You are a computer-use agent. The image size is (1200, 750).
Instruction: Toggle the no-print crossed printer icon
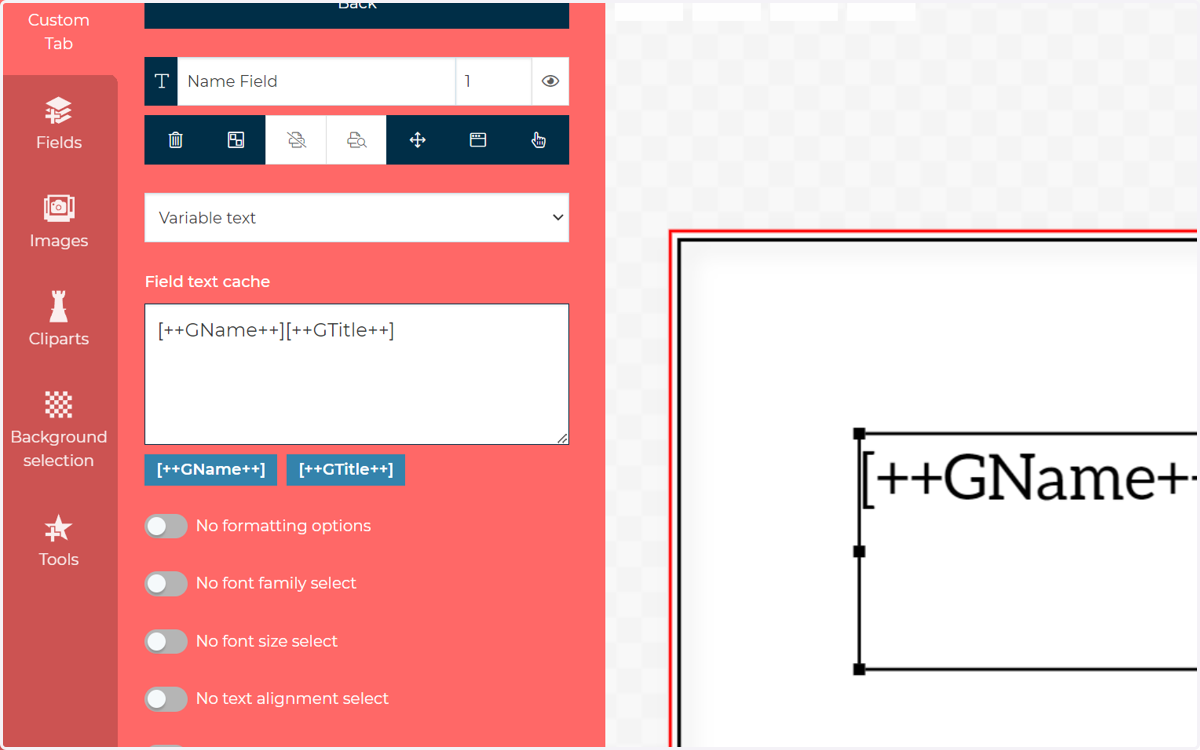(296, 140)
